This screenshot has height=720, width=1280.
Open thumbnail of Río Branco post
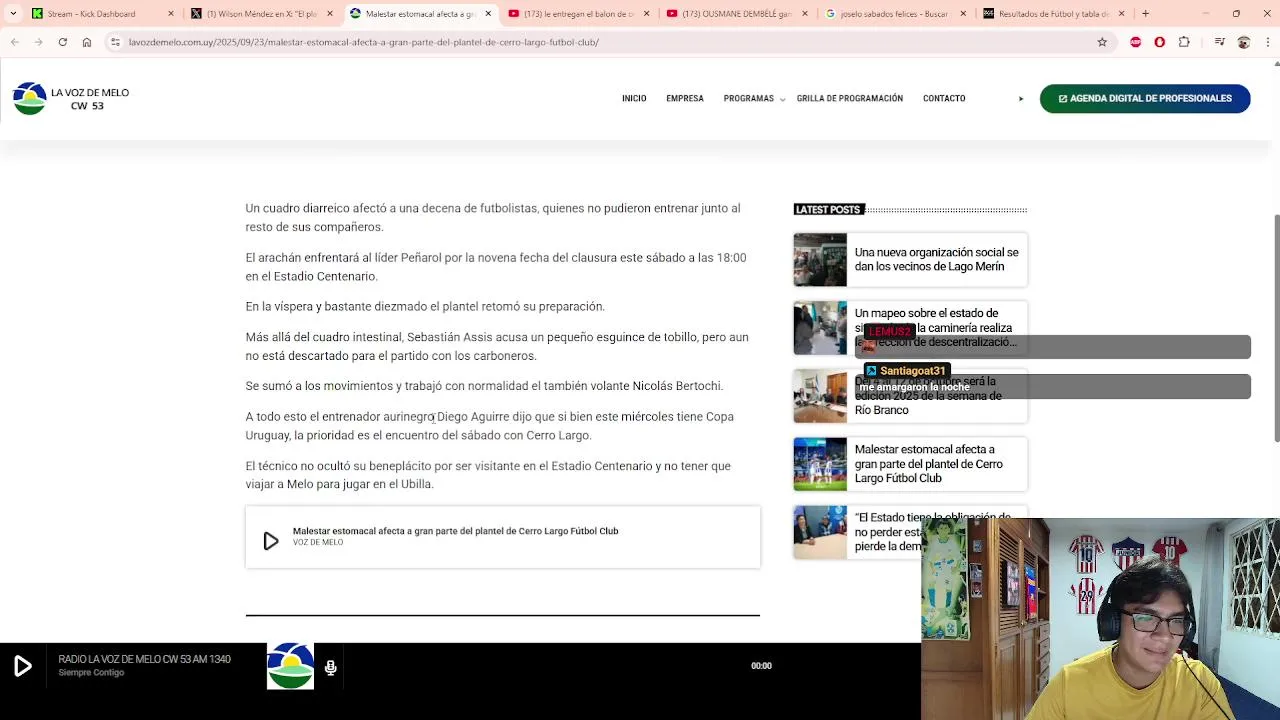pyautogui.click(x=820, y=396)
